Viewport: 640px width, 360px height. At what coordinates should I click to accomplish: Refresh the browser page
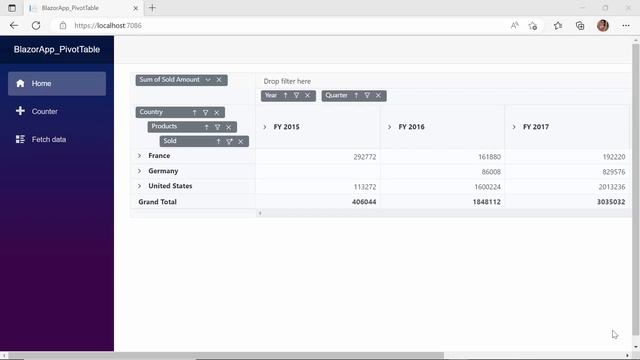point(36,25)
